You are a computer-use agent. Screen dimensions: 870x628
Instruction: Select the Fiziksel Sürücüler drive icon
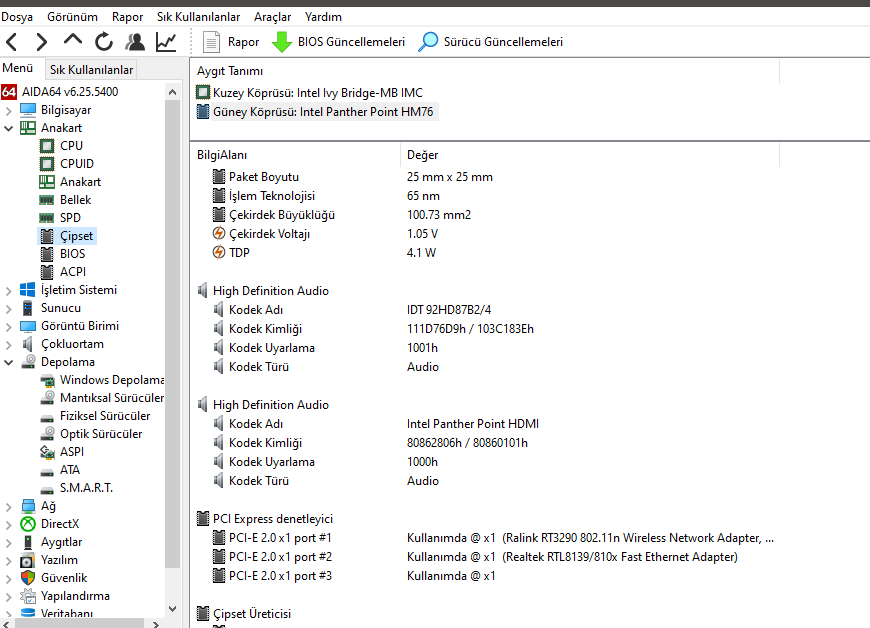pyautogui.click(x=47, y=417)
